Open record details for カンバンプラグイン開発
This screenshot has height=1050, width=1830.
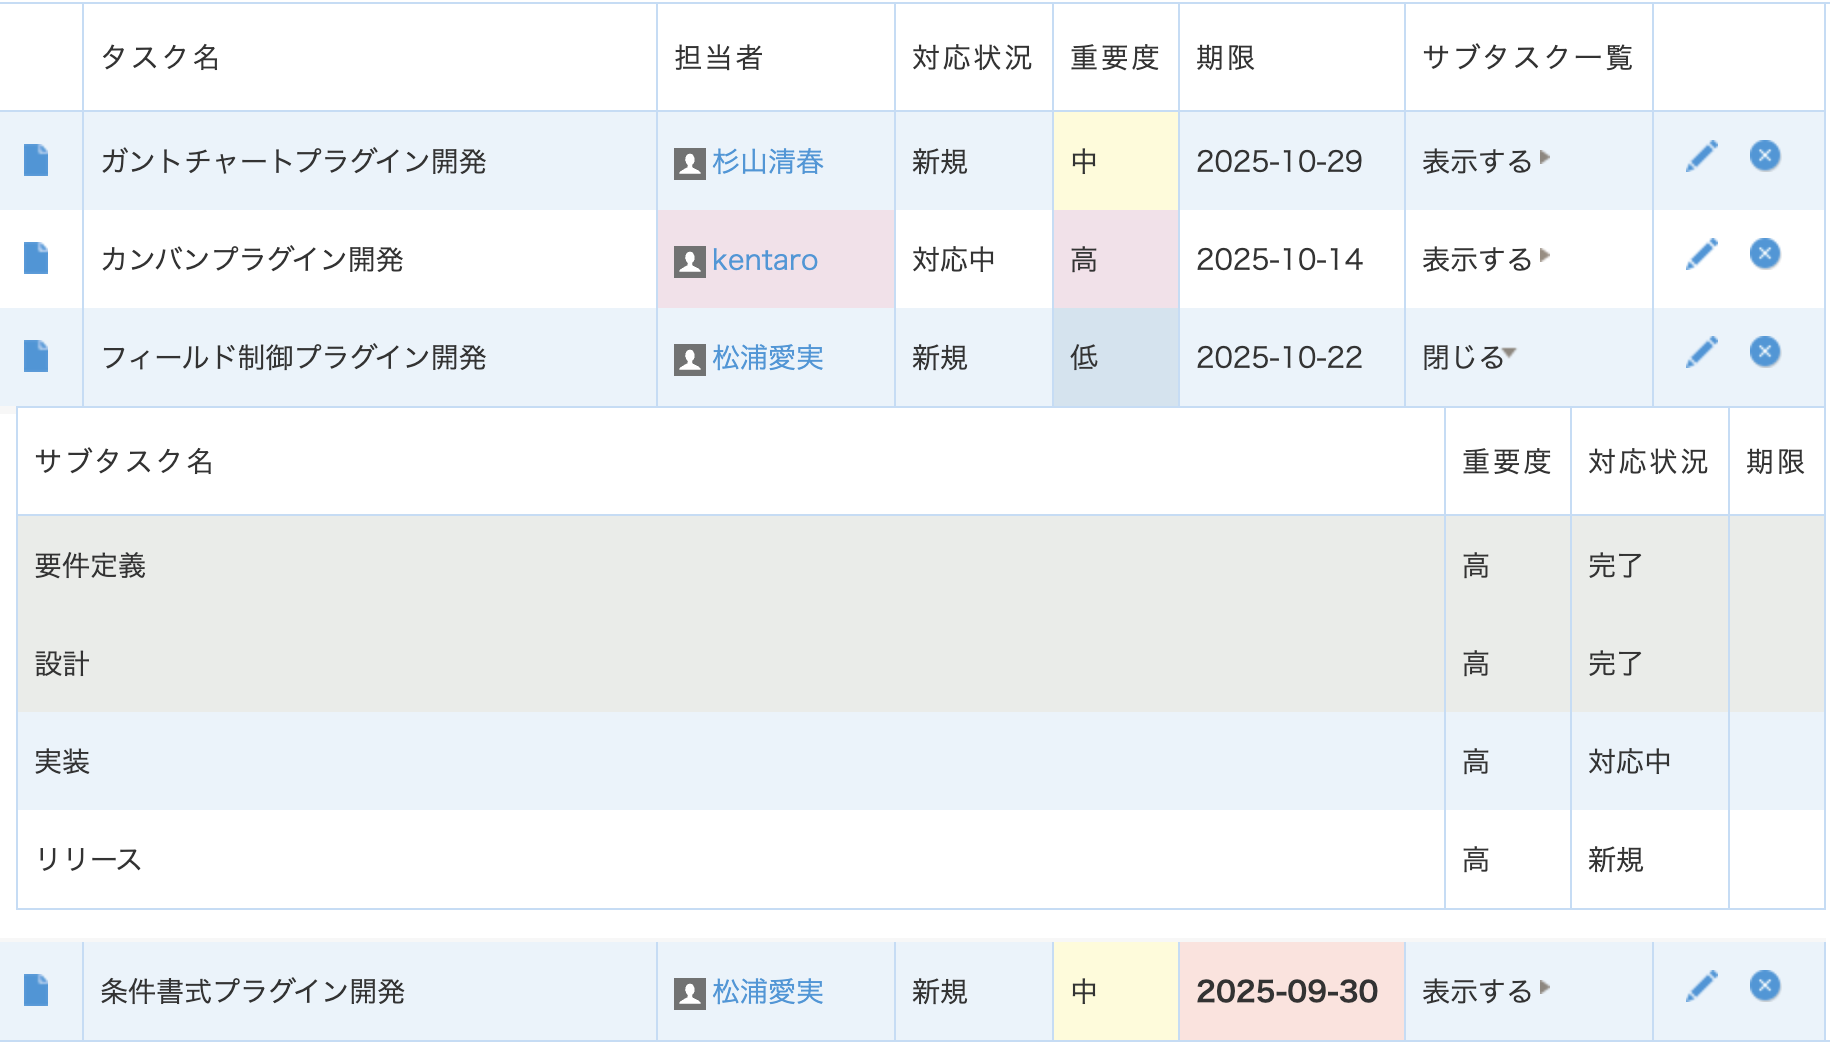pyautogui.click(x=36, y=258)
